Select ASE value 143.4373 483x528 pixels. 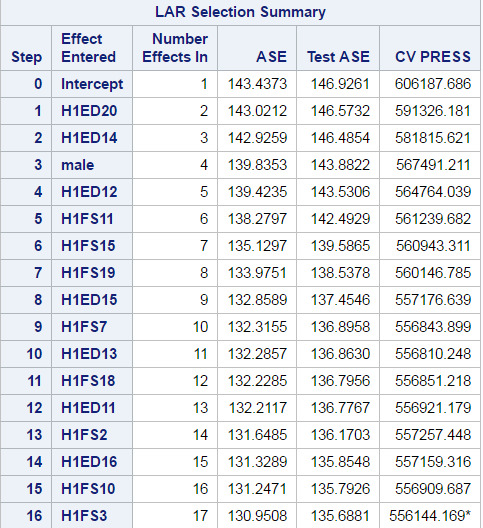pyautogui.click(x=257, y=84)
